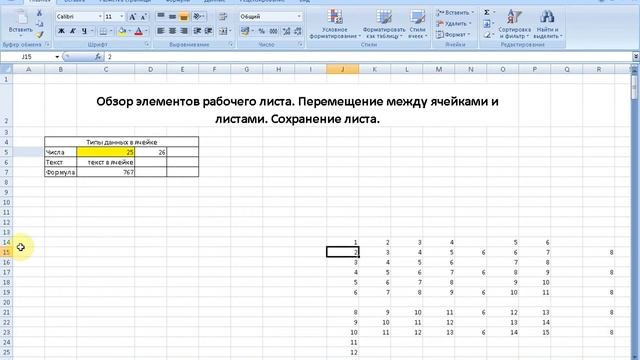The width and height of the screenshot is (640, 360).
Task: Click the Insert Function fx icon
Action: (98, 57)
